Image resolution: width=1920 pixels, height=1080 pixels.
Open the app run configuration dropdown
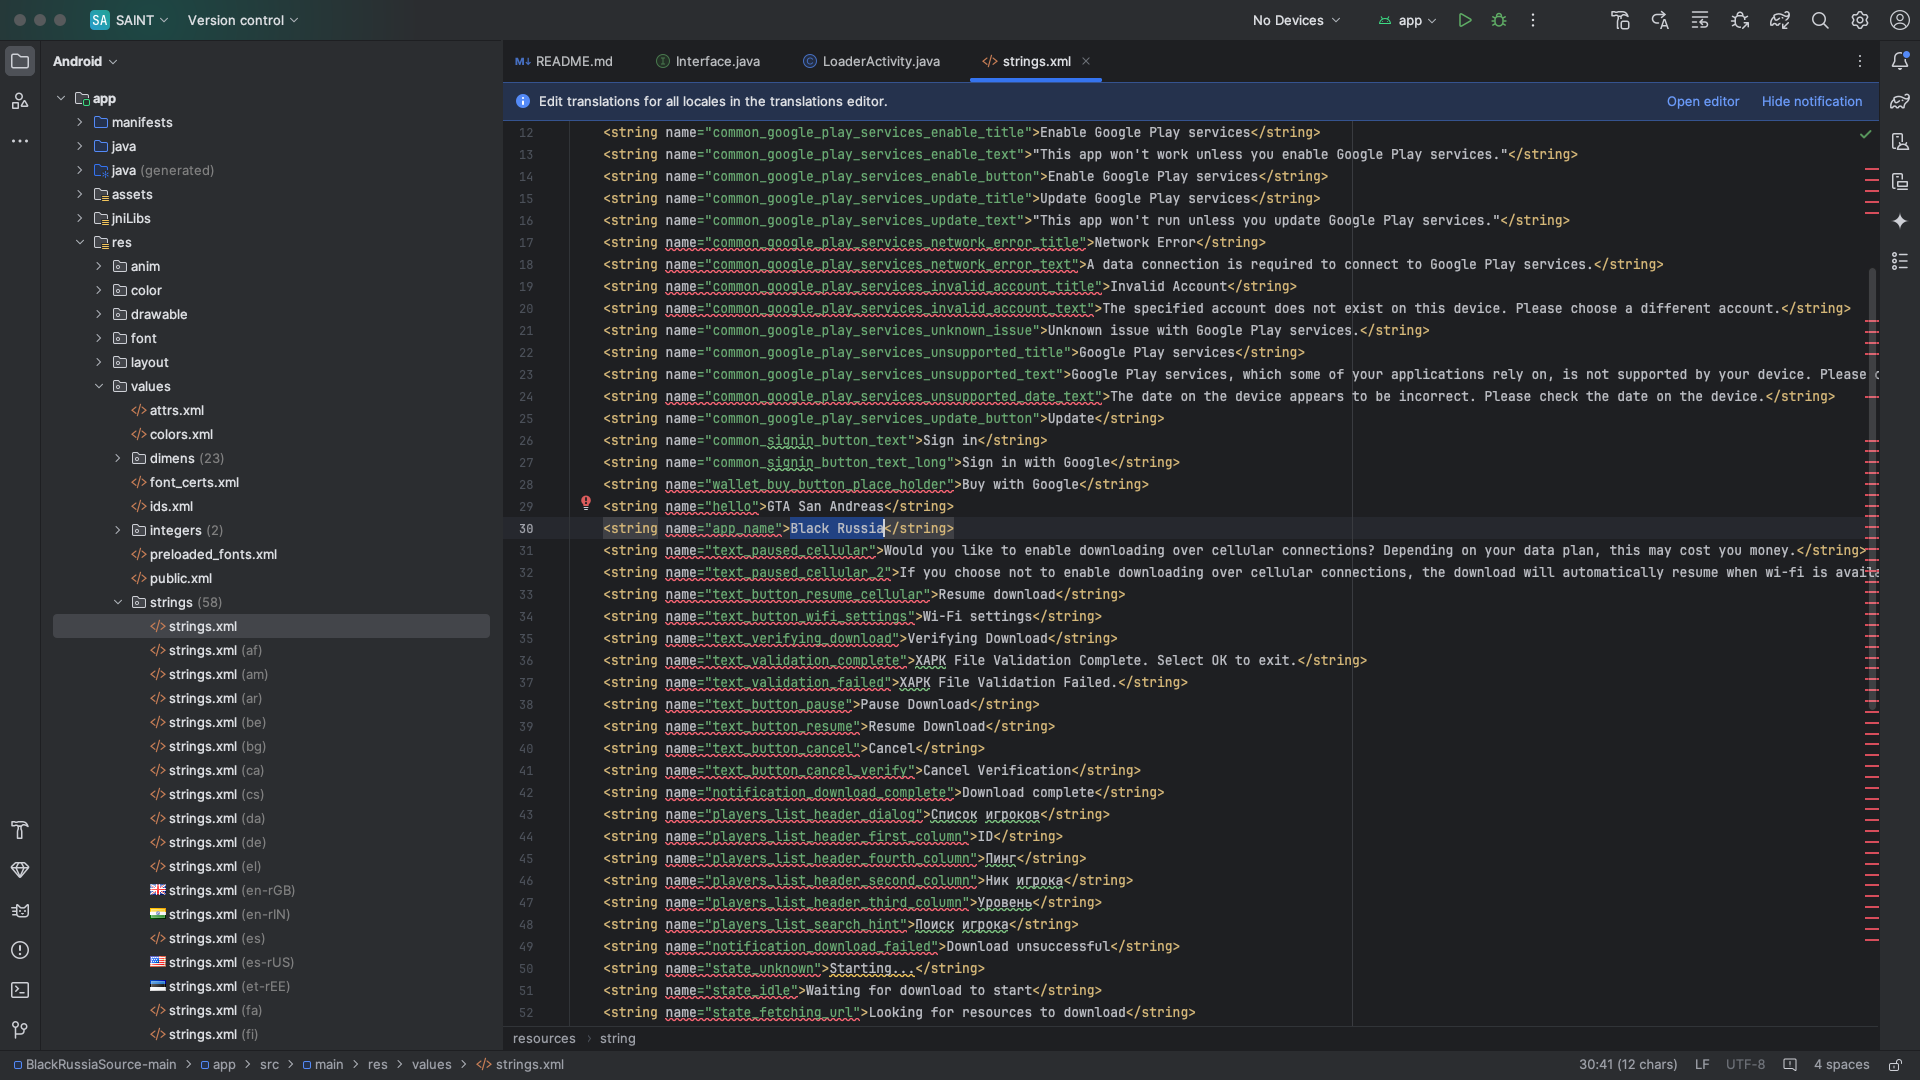(1408, 20)
